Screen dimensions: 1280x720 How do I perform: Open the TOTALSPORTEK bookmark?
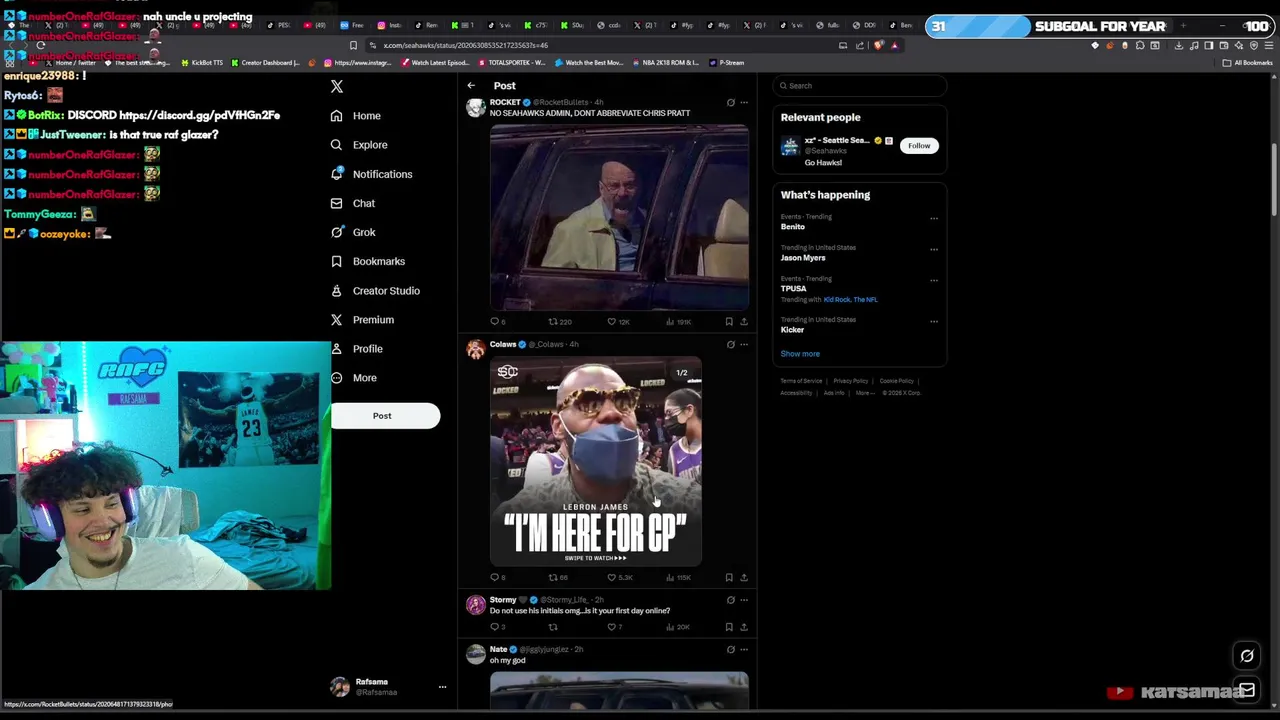click(x=512, y=63)
